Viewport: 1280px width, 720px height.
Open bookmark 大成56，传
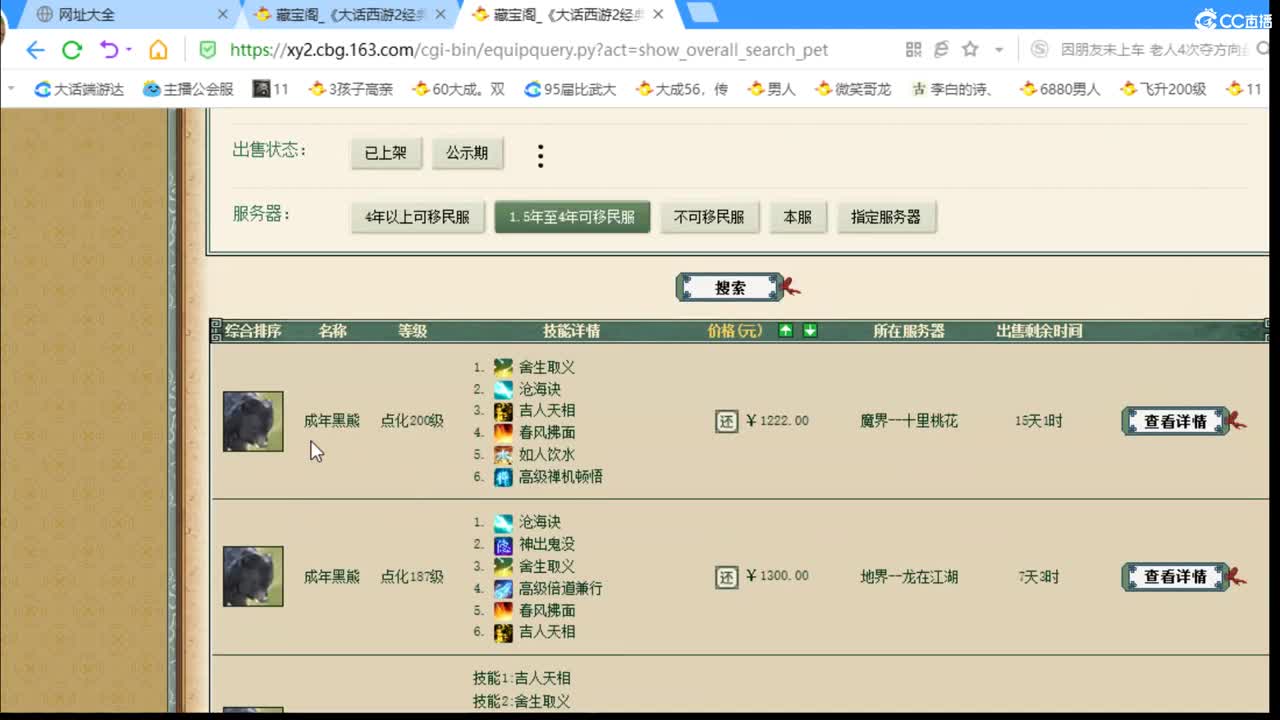click(x=681, y=89)
